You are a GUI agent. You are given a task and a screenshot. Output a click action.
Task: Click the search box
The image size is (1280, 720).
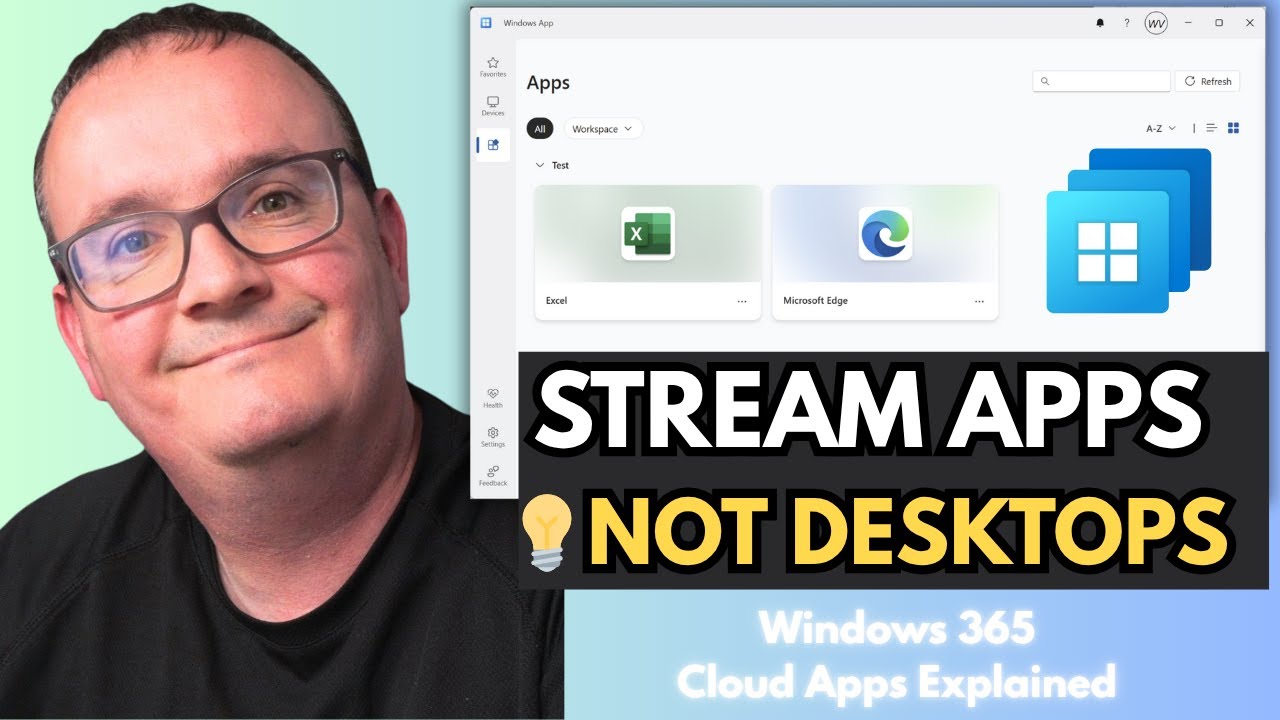1101,82
